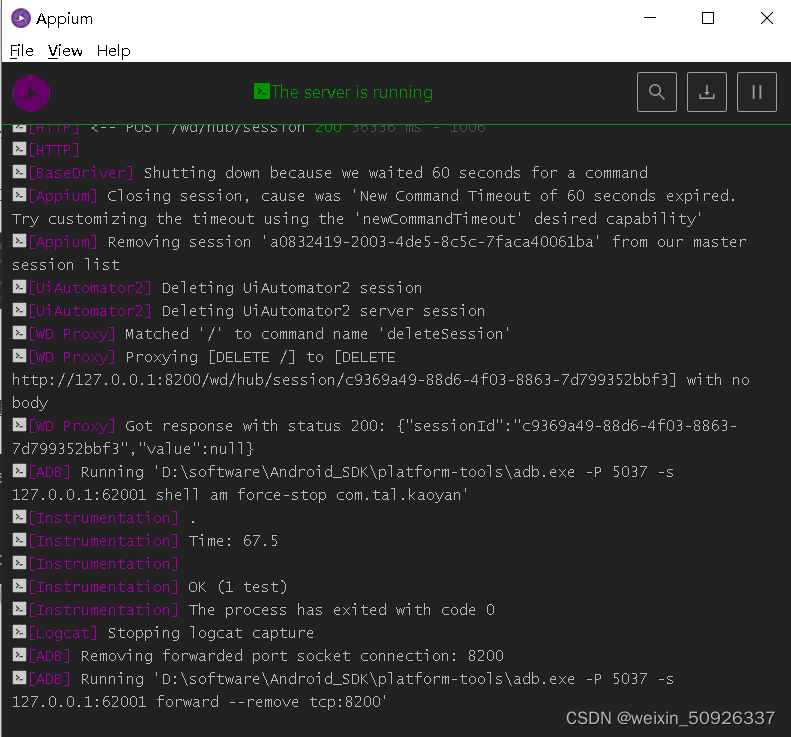The image size is (791, 737).
Task: Click icon beside 'Got response with status 200'
Action: coord(19,425)
